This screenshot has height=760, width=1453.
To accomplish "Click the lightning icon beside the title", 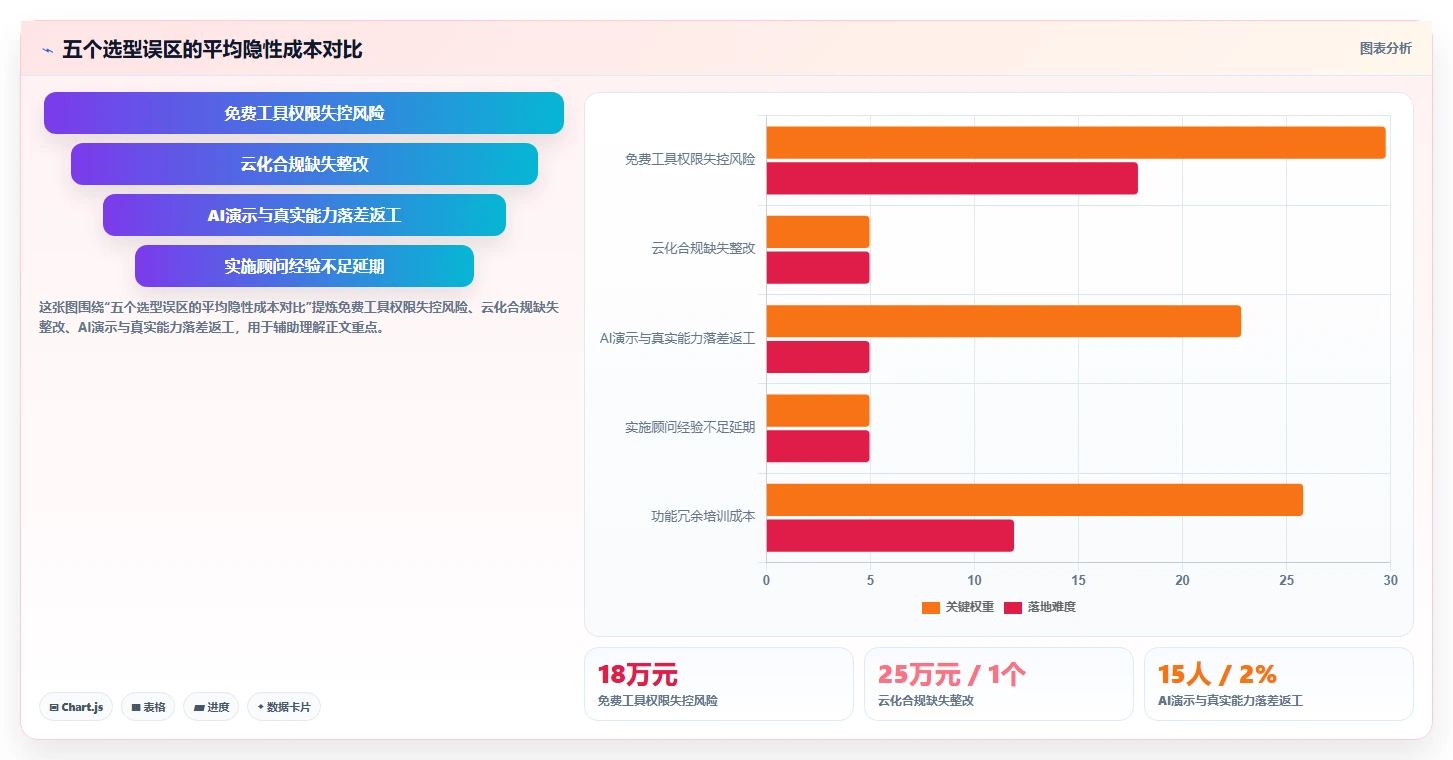I will pos(47,50).
